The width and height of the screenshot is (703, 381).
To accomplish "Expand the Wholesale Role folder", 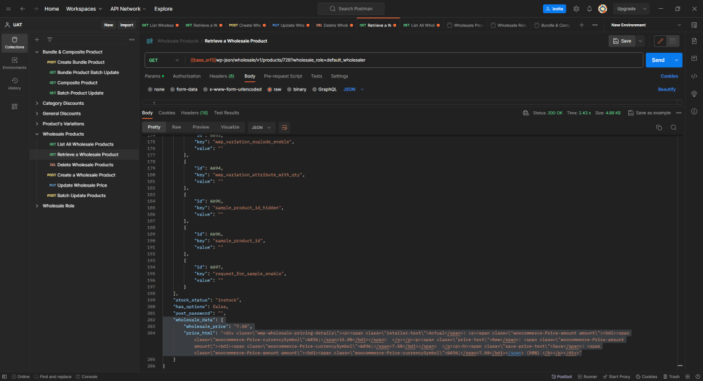I will coord(37,206).
